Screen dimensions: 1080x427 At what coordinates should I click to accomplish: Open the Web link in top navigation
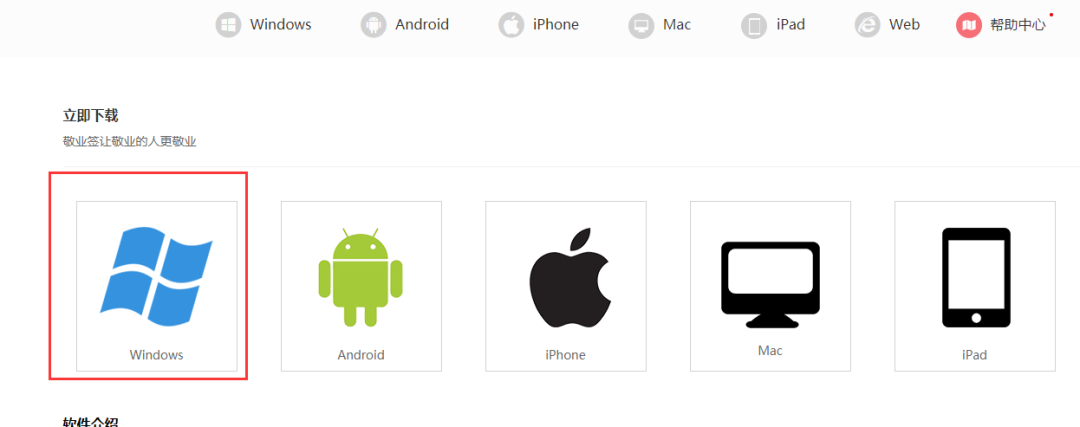[x=904, y=25]
